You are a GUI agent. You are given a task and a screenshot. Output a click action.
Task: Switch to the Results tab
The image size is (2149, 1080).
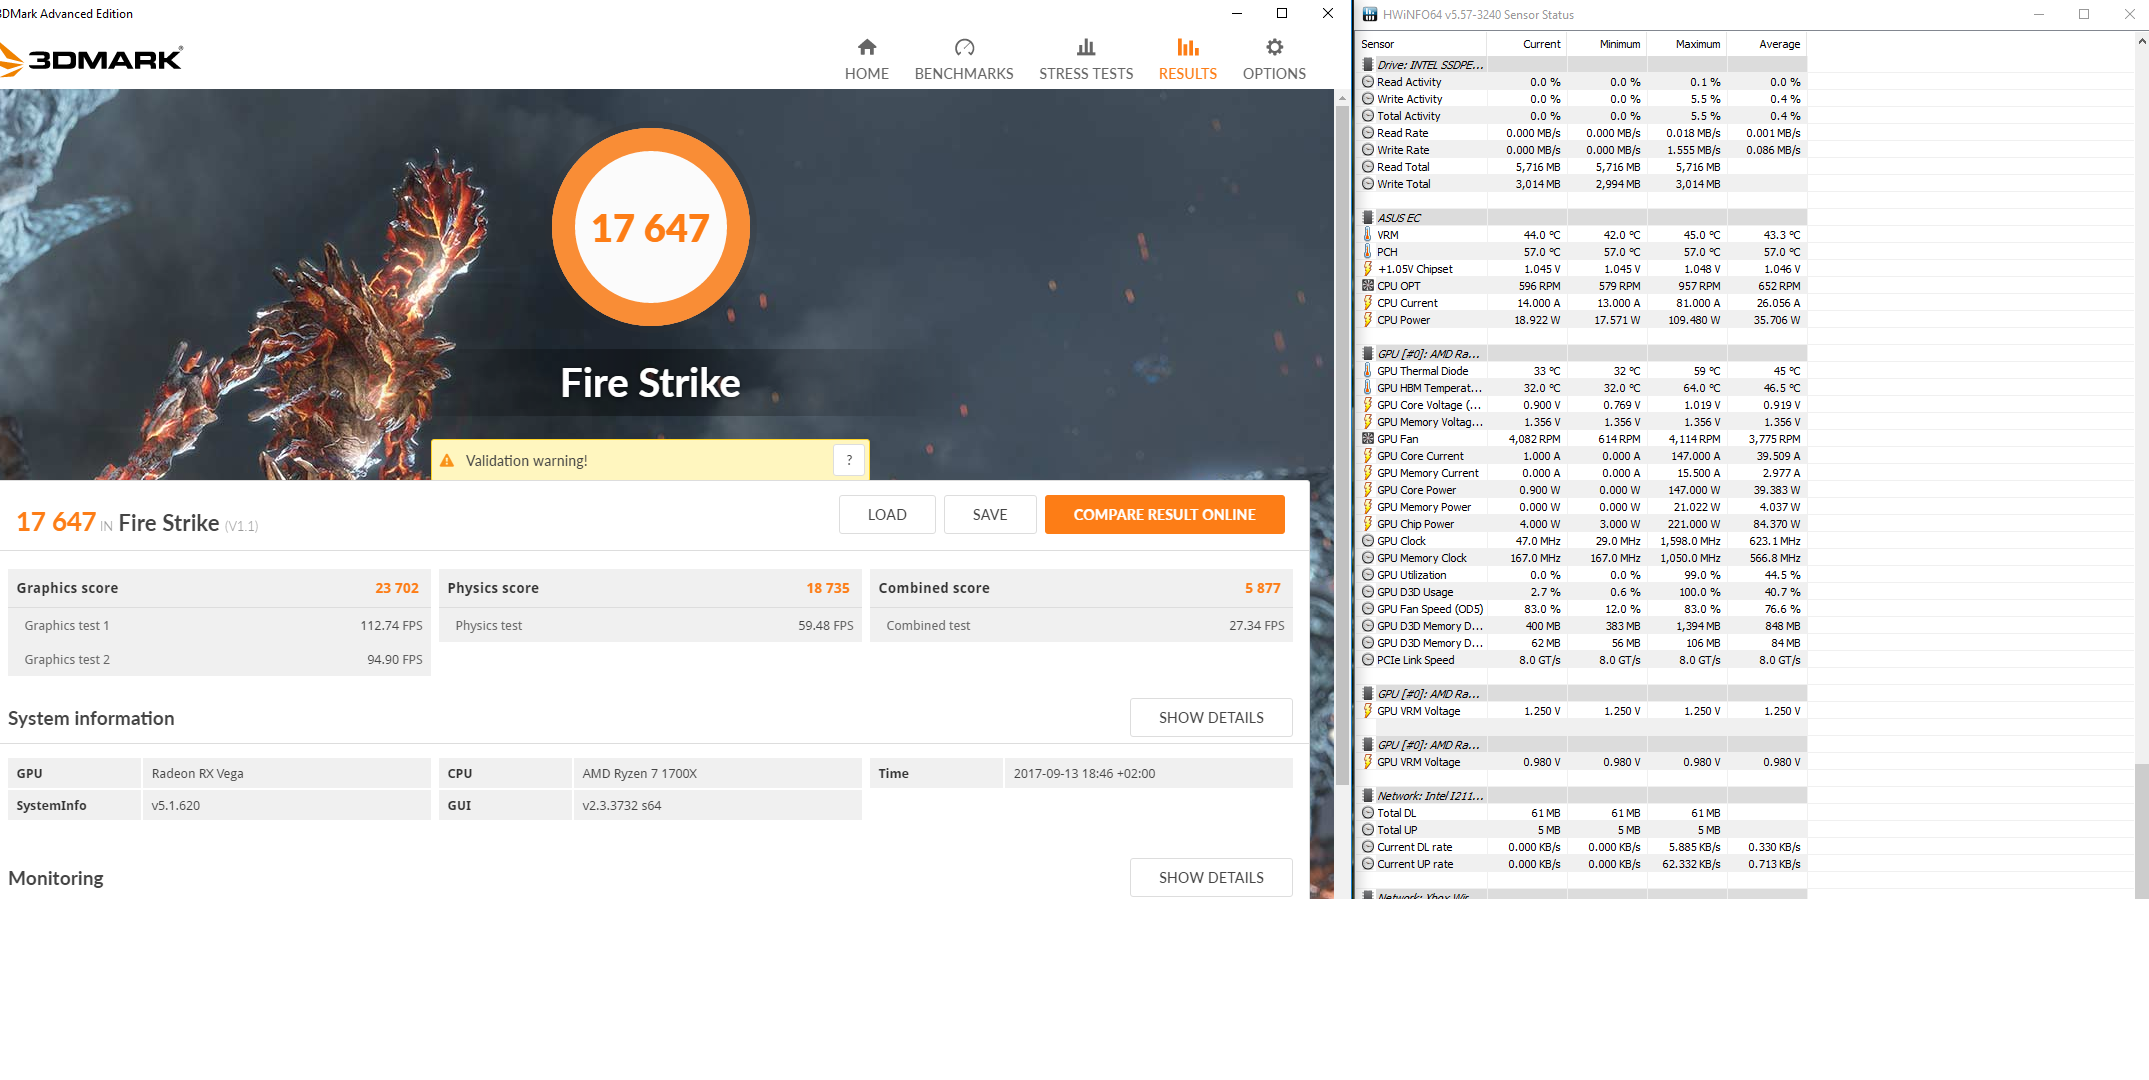click(1187, 59)
